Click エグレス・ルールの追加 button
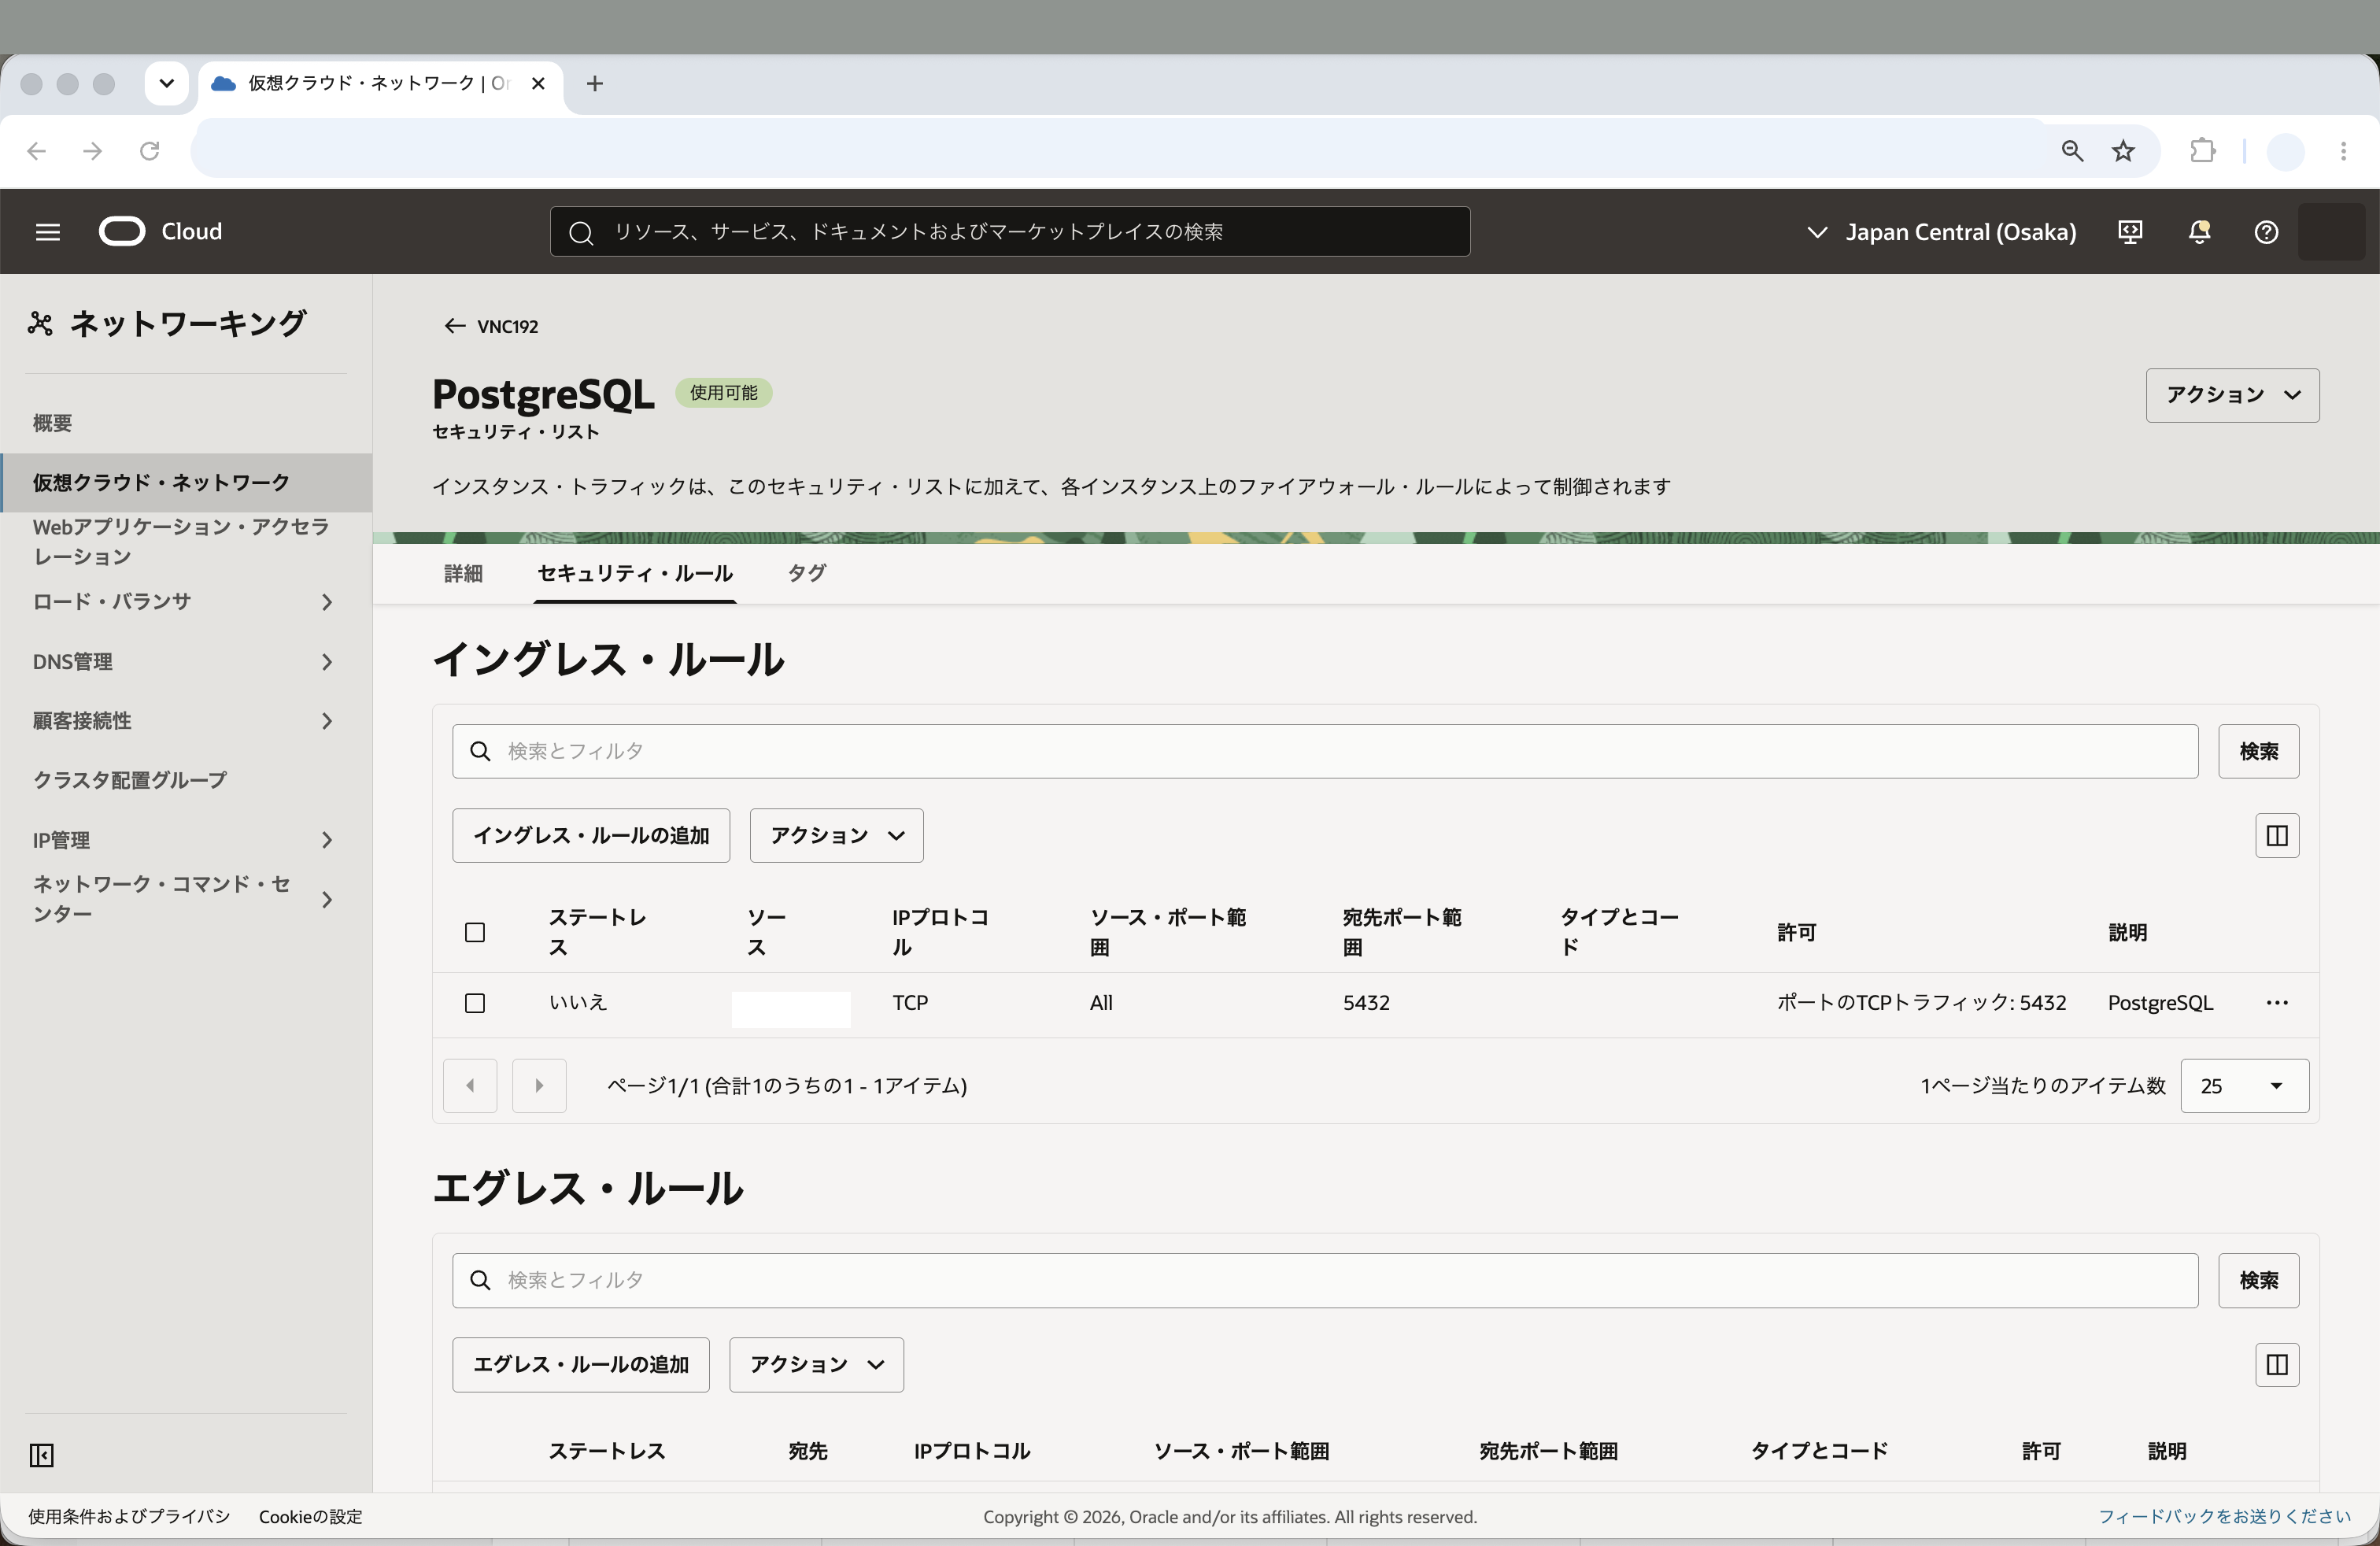Viewport: 2380px width, 1546px height. point(581,1365)
